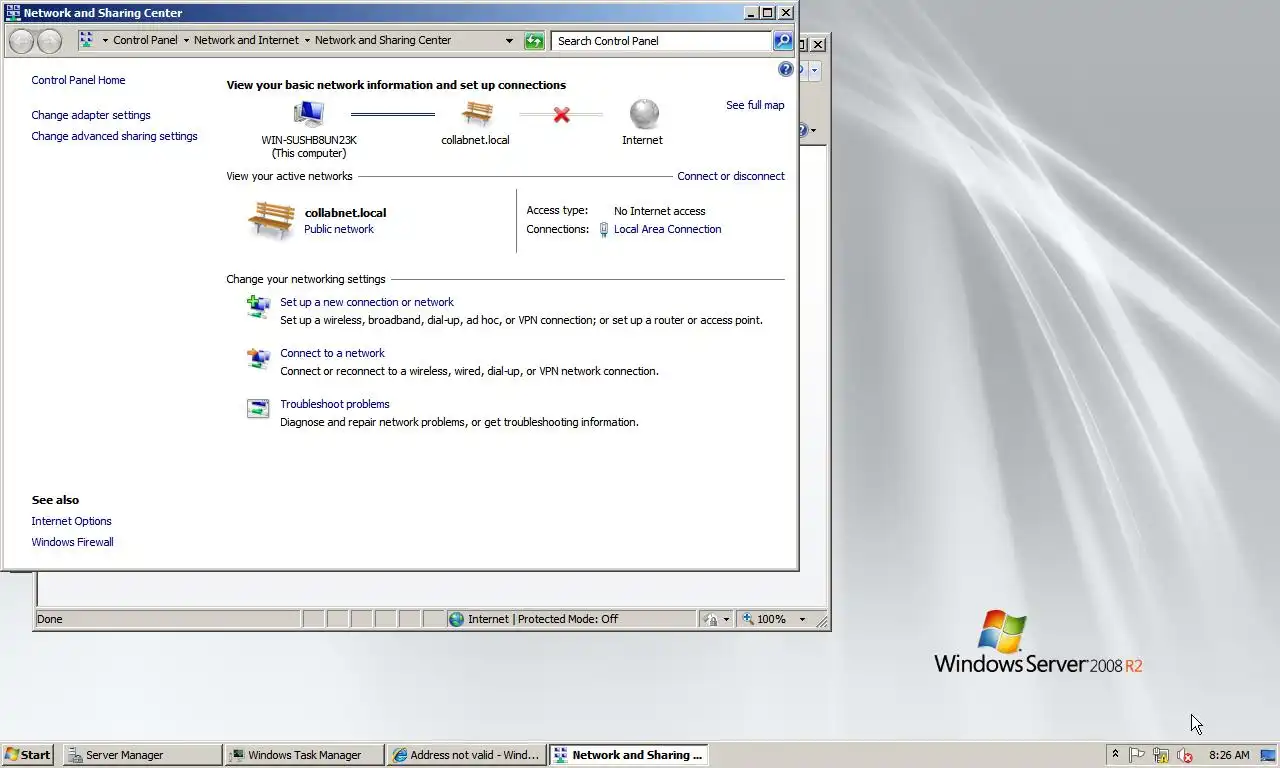Viewport: 1280px width, 768px height.
Task: Select Network and Sharing Center breadcrumb
Action: point(383,41)
